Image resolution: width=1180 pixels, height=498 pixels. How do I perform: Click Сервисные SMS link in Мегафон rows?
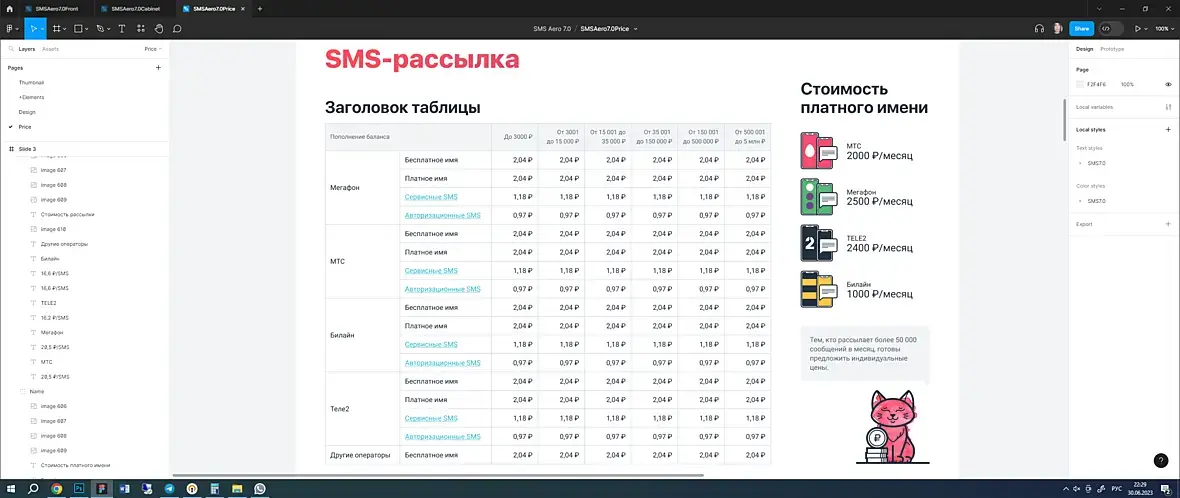(x=430, y=197)
